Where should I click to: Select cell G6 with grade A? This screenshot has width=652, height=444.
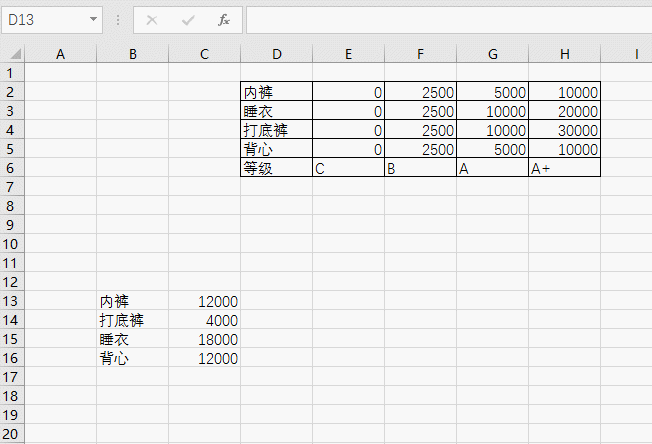tap(493, 168)
